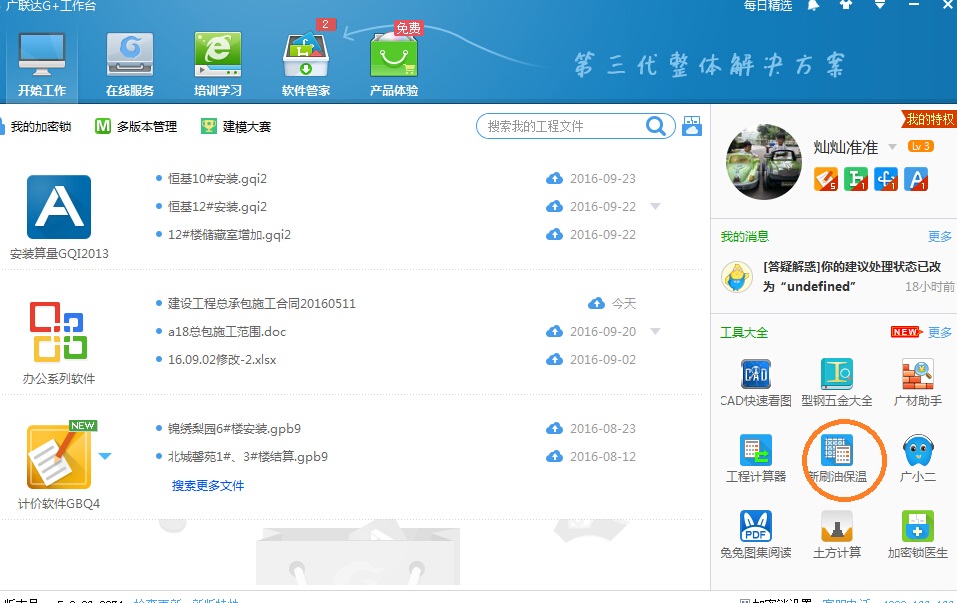Open the 新刷油保温 tool
Screen dimensions: 957x603
(837, 458)
